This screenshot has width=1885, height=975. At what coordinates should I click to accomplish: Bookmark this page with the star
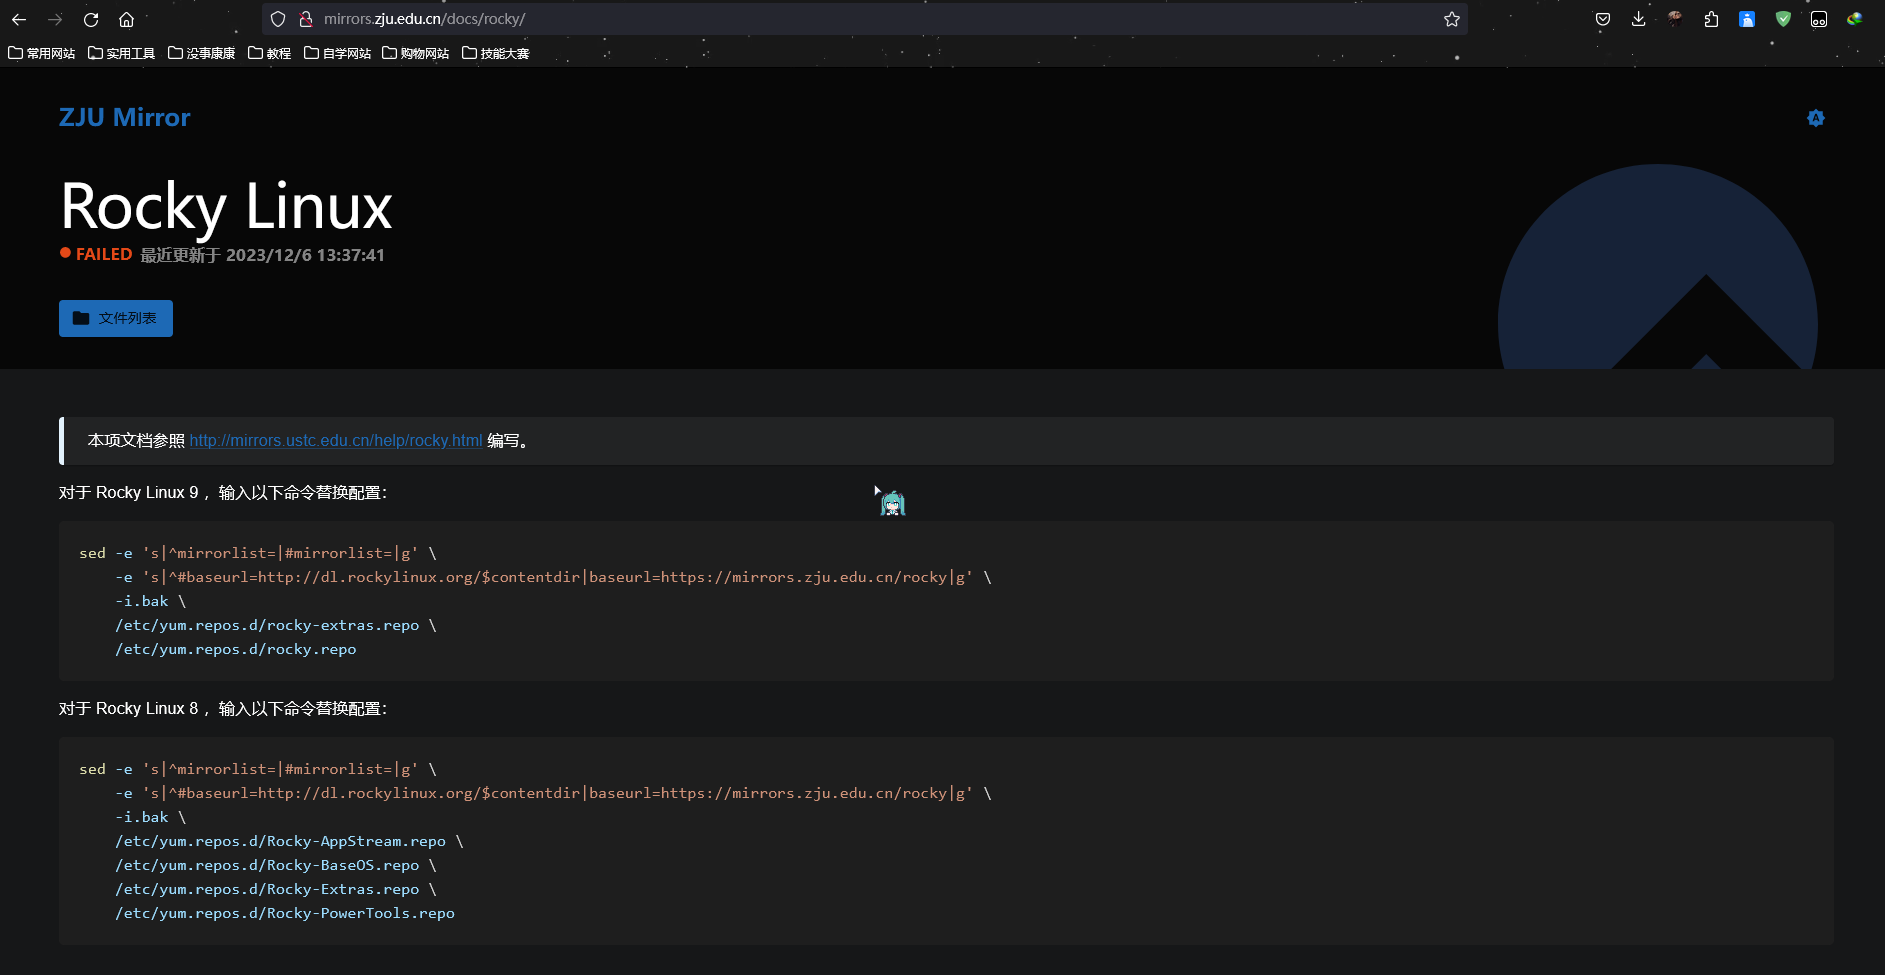click(x=1452, y=19)
